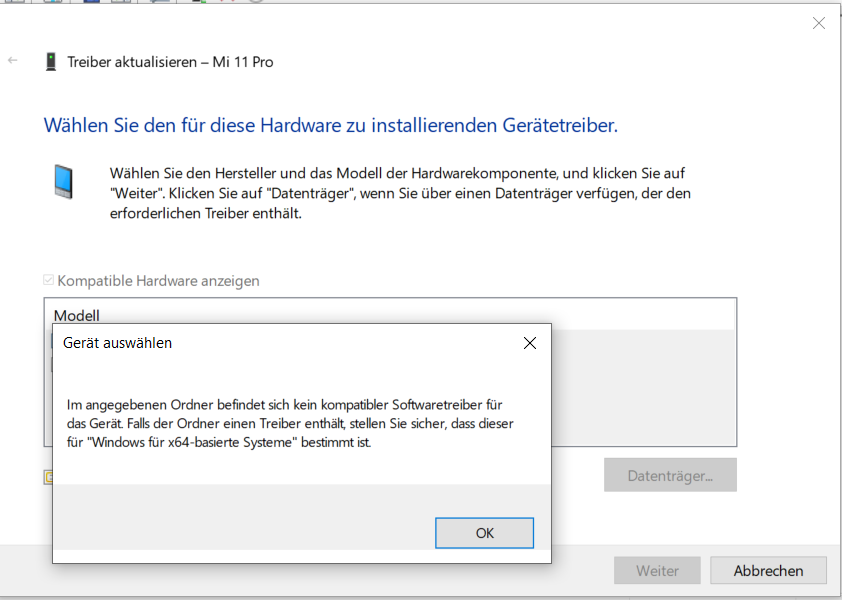Viewport: 842px width, 600px height.
Task: Click the Modell column header
Action: (77, 315)
